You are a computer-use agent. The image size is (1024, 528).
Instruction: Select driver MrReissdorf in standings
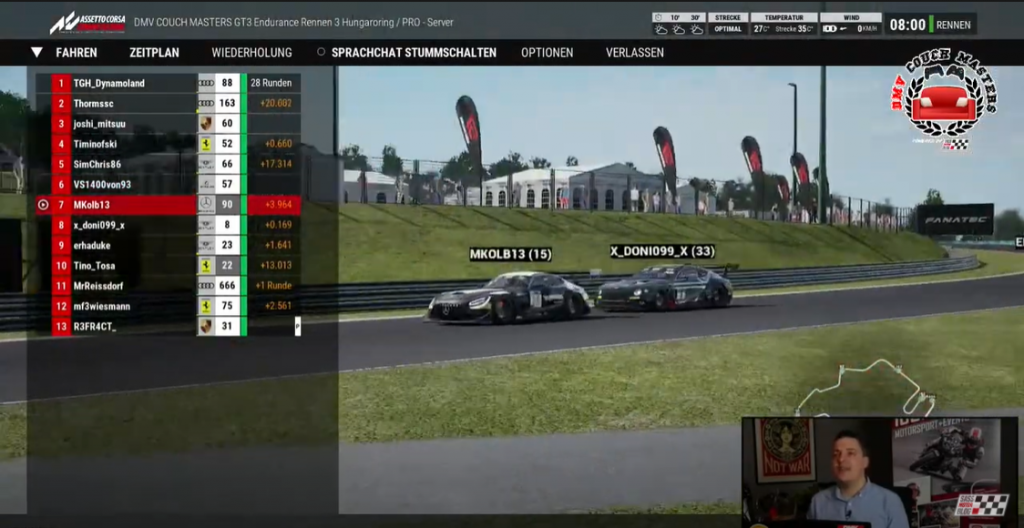(98, 286)
